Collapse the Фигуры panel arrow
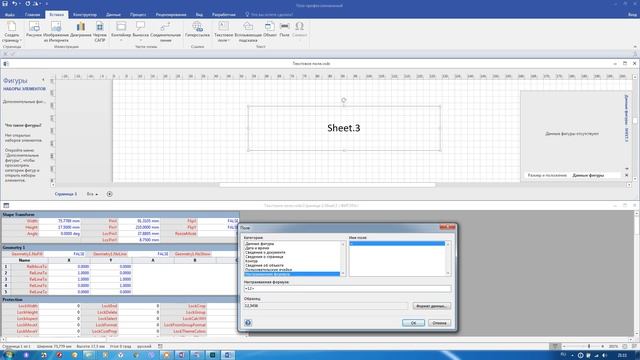 click(43, 80)
